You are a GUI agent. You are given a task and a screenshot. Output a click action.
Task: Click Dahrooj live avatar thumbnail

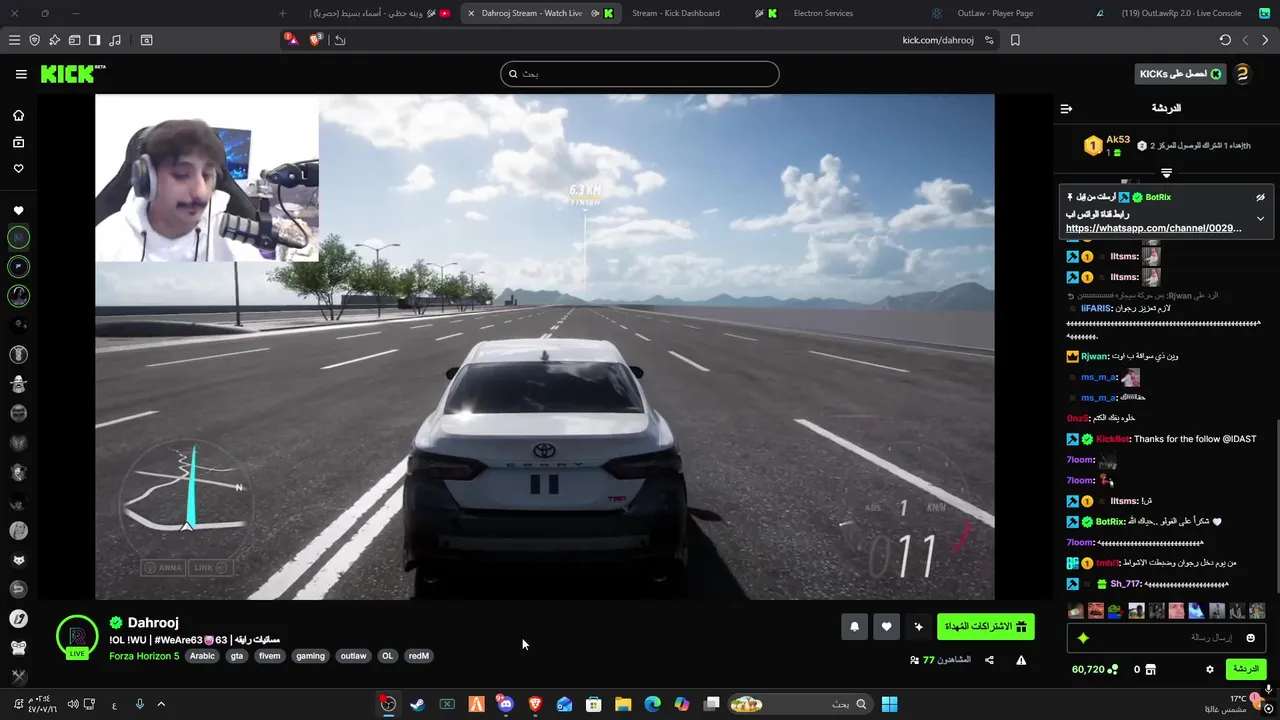77,637
